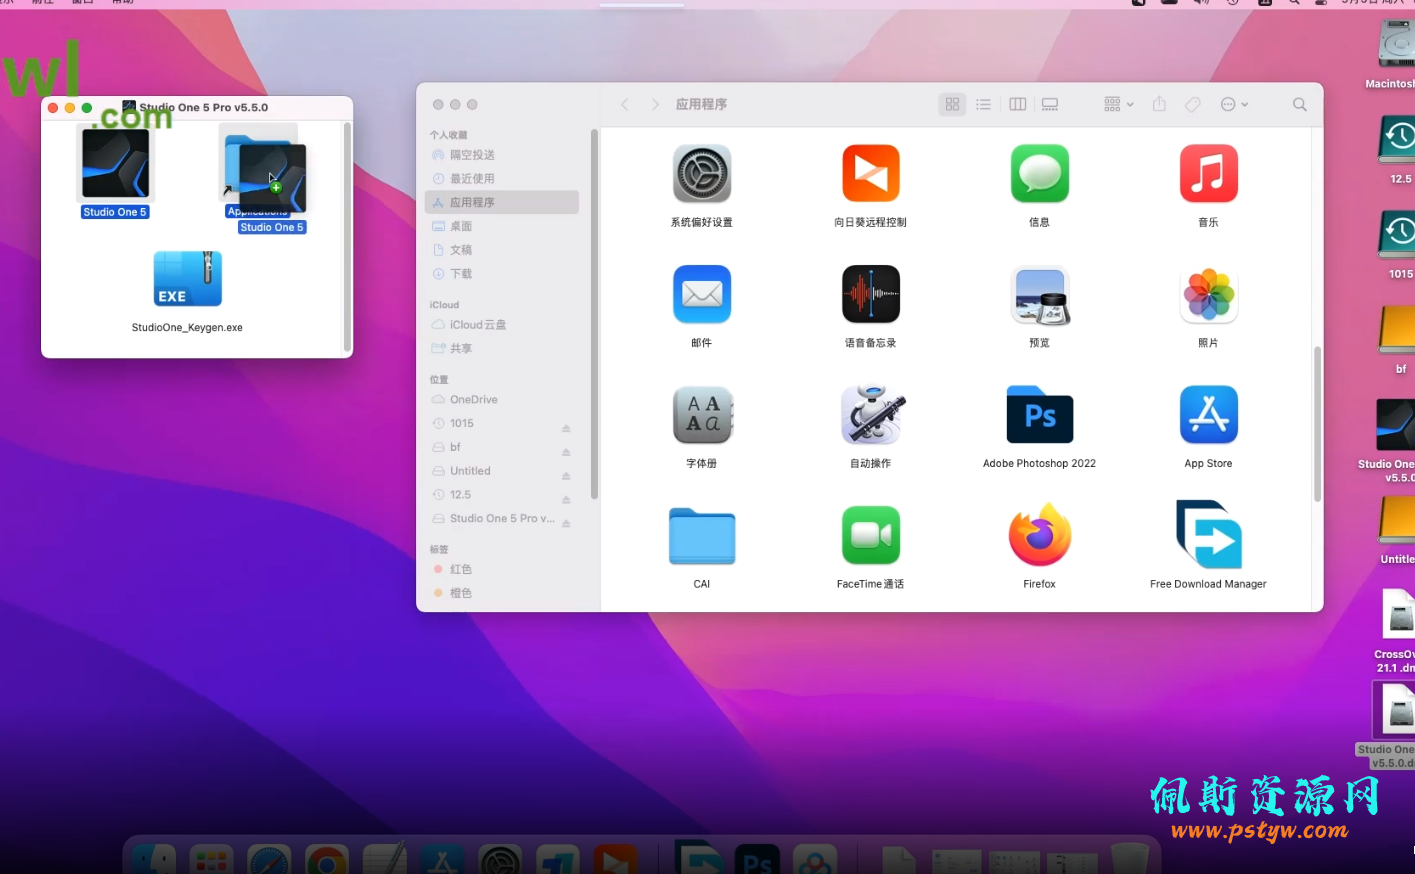Viewport: 1415px width, 874px height.
Task: Switch Finder to gallery view
Action: [x=1050, y=104]
